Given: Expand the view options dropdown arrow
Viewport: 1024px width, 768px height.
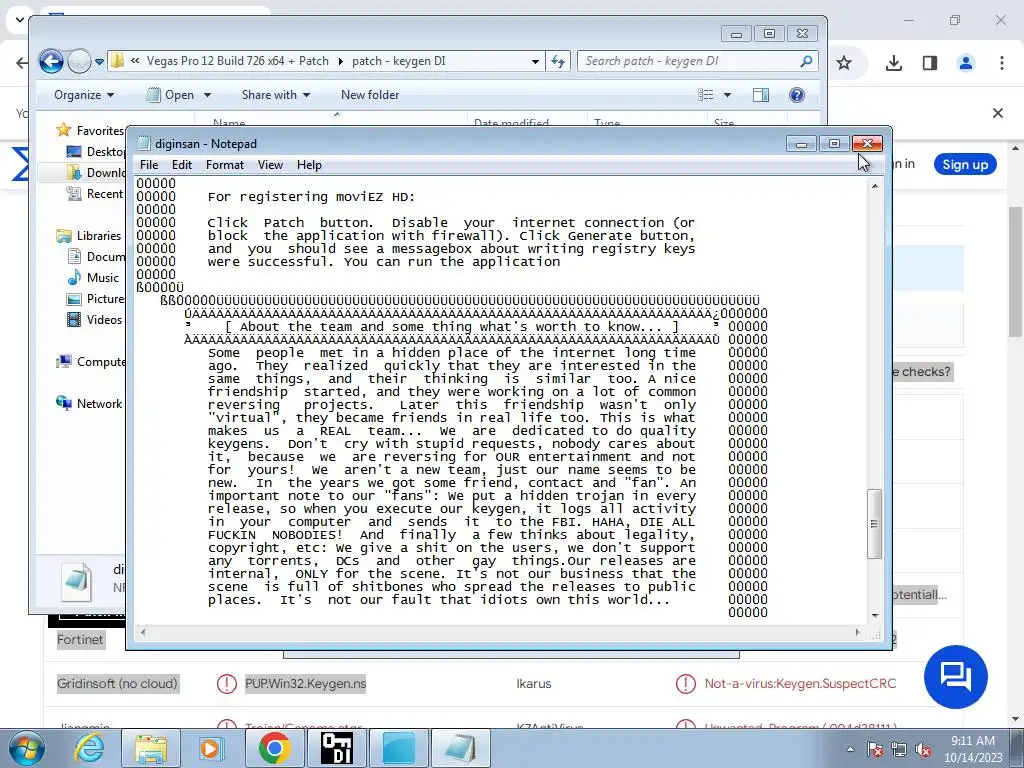Looking at the screenshot, I should [x=727, y=95].
